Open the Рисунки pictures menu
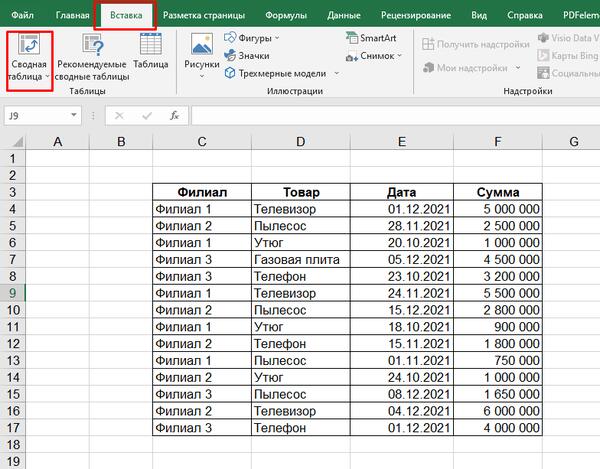The width and height of the screenshot is (600, 469). tap(202, 56)
